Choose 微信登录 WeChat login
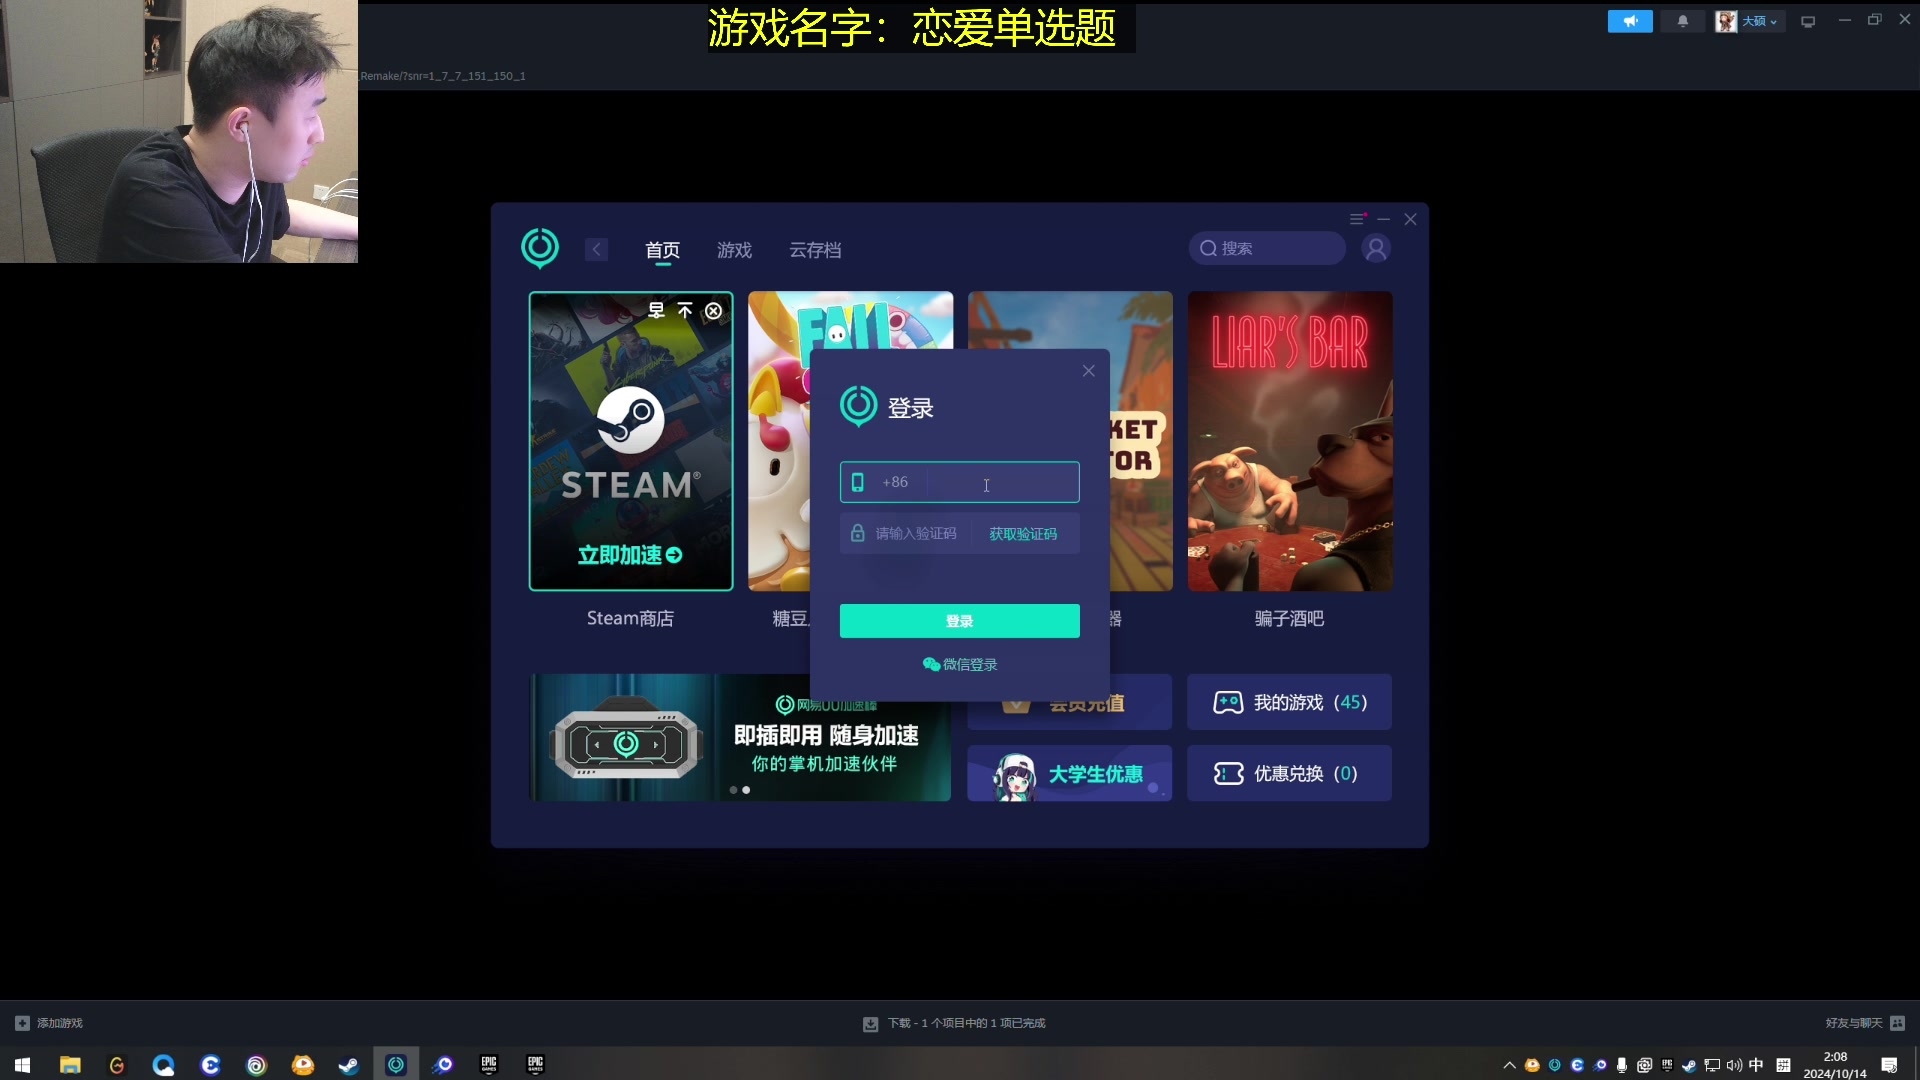The height and width of the screenshot is (1080, 1920). (959, 665)
